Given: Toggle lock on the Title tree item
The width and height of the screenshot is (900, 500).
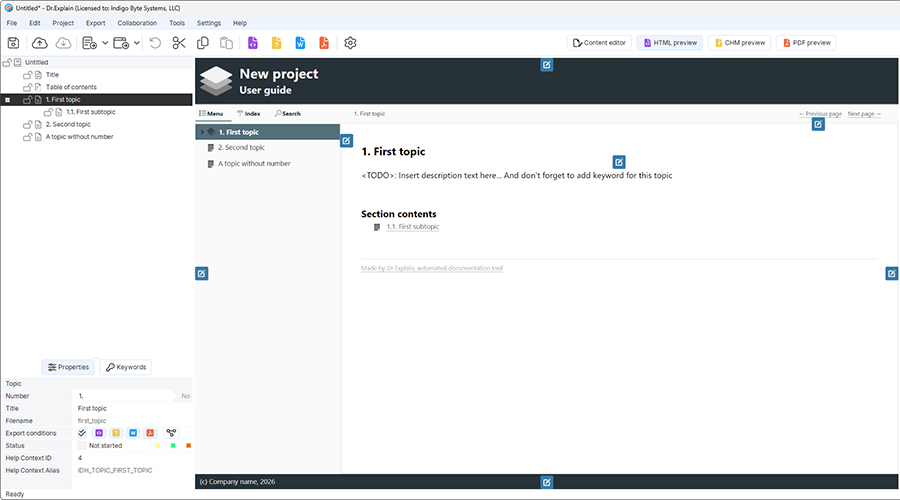Looking at the screenshot, I should (x=28, y=75).
